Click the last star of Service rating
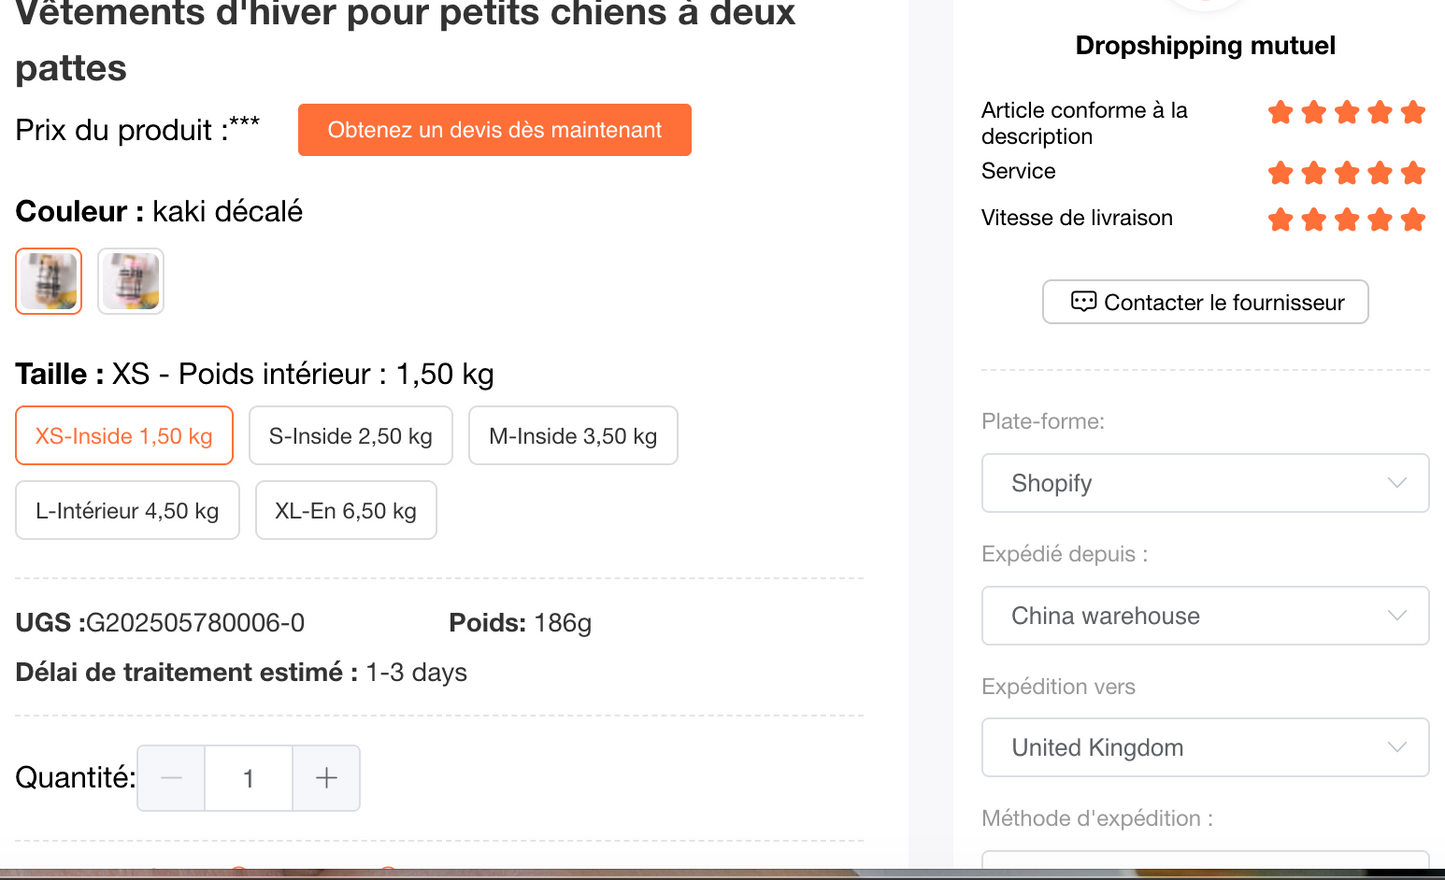Image resolution: width=1445 pixels, height=880 pixels. click(1413, 173)
